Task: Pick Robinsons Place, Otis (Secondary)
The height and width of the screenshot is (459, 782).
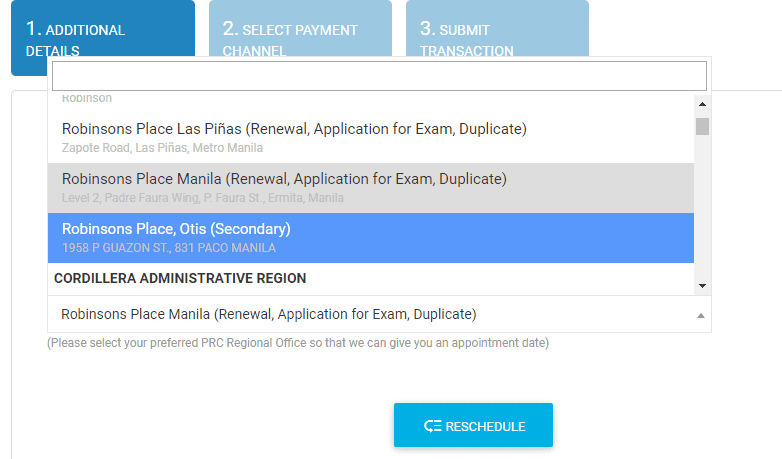Action: pos(176,229)
